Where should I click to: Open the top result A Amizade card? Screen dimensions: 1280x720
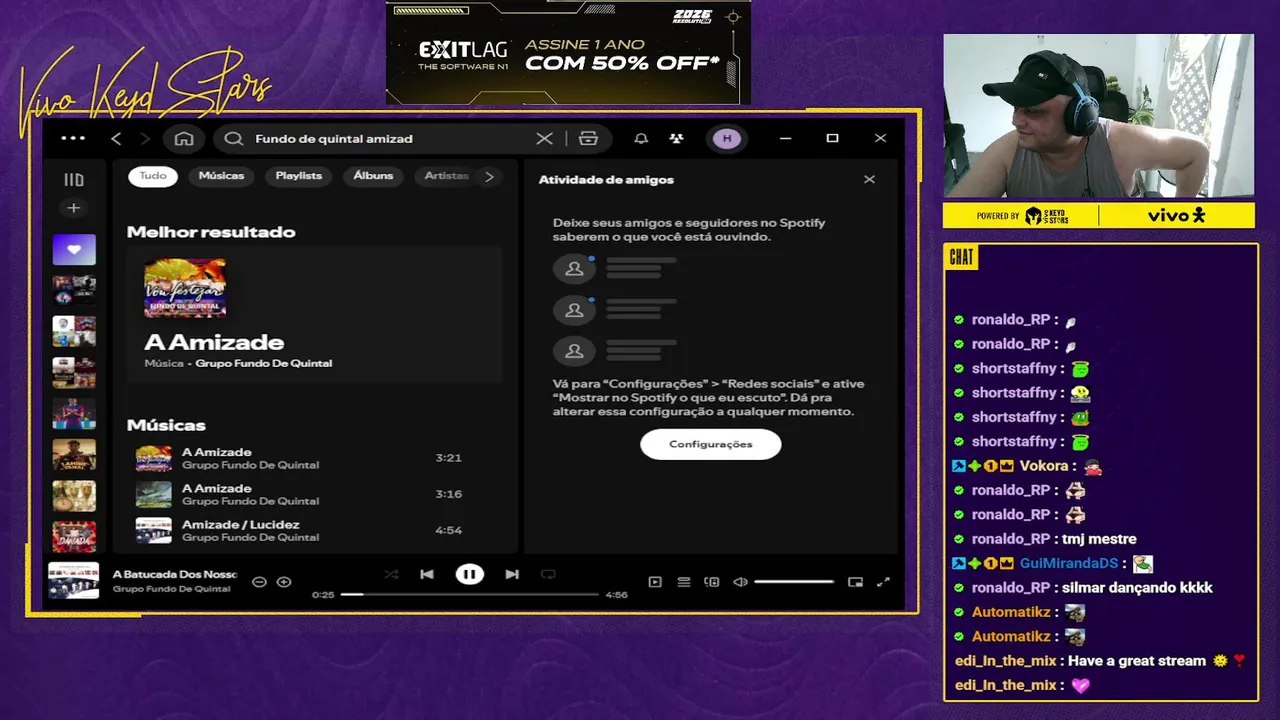pyautogui.click(x=314, y=314)
